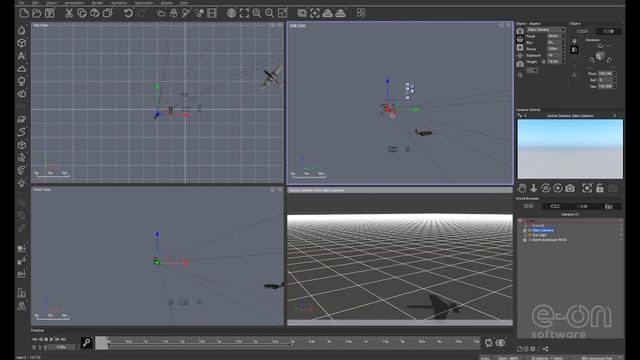Click the timeline go-to-end button
Image resolution: width=640 pixels, height=360 pixels.
[64, 339]
